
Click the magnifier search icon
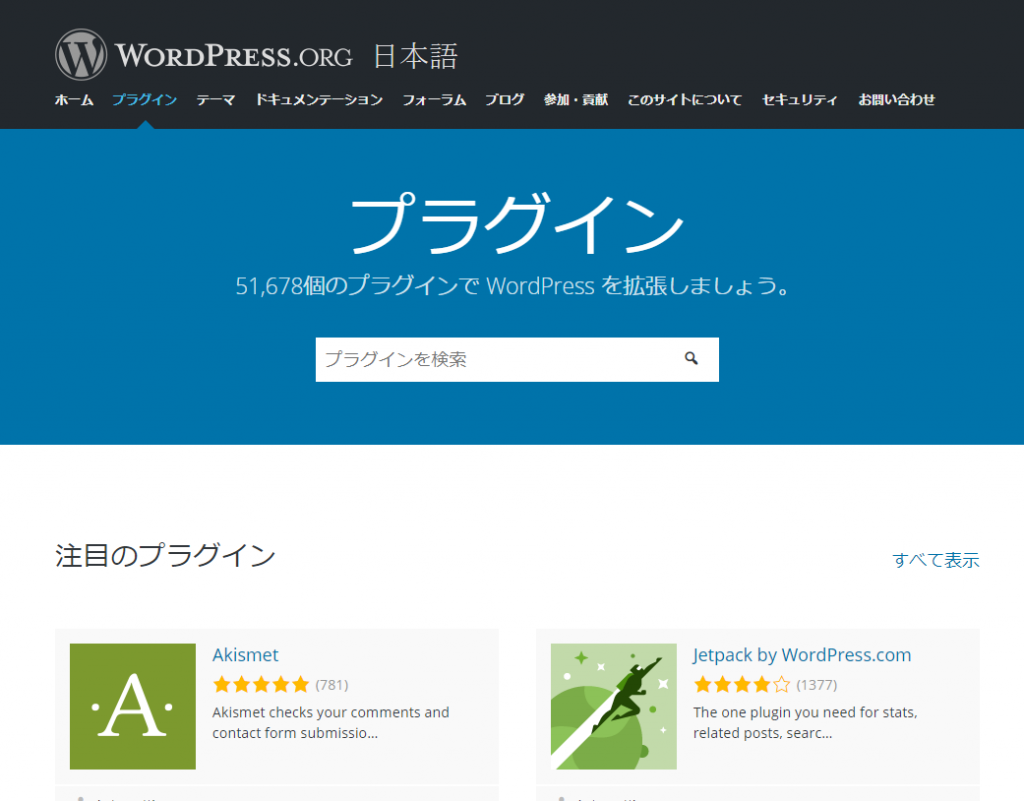tap(691, 358)
